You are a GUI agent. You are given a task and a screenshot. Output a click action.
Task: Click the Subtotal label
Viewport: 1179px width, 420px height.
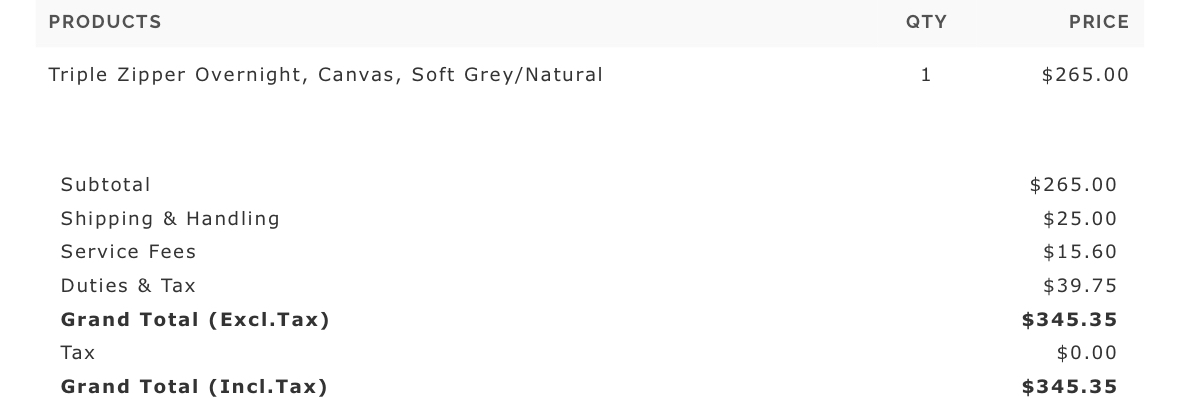coord(106,185)
